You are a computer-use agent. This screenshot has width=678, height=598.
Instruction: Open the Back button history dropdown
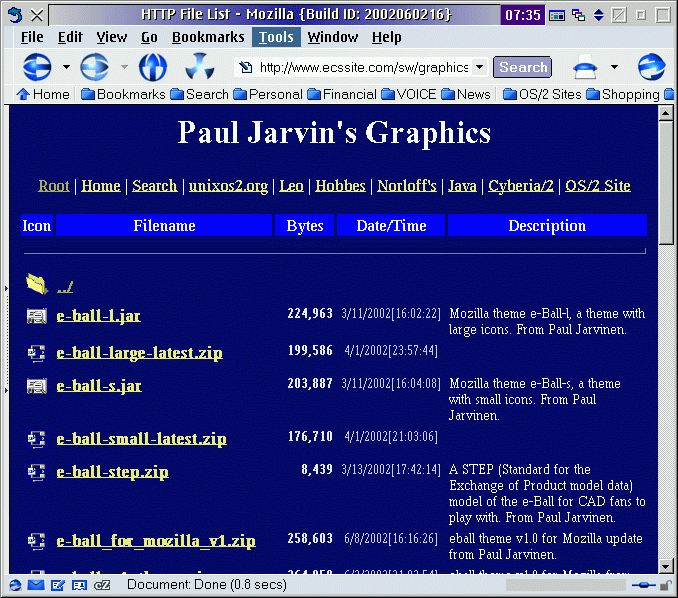click(66, 67)
